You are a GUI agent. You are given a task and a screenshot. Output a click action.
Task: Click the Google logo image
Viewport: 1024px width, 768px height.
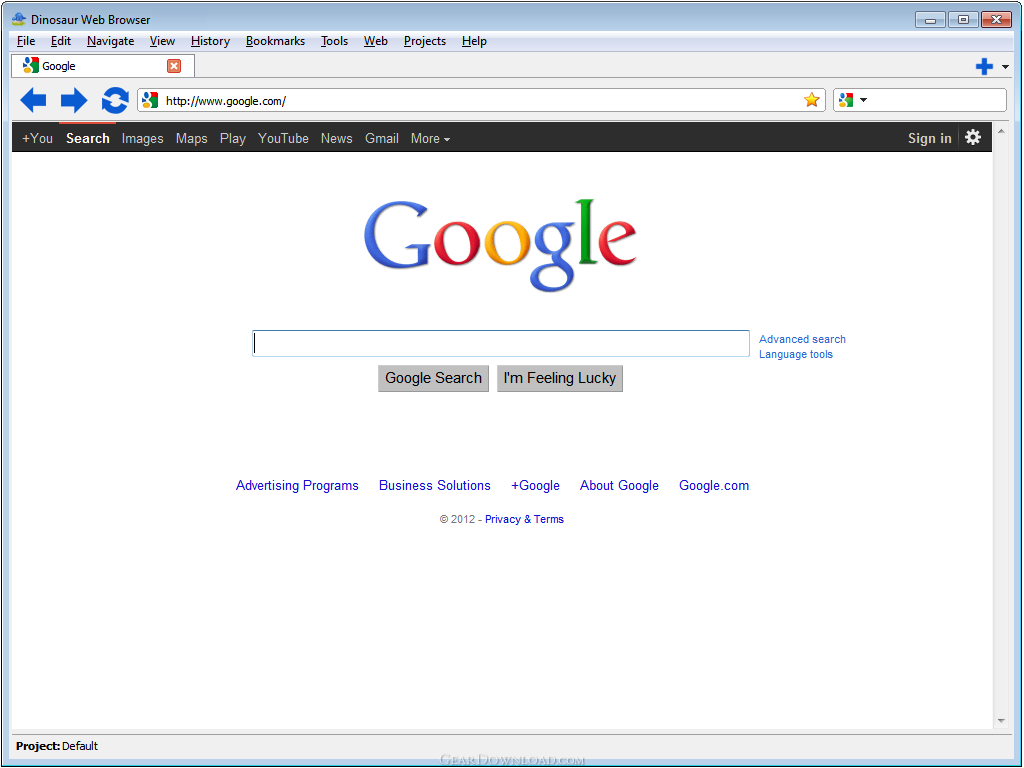click(500, 245)
